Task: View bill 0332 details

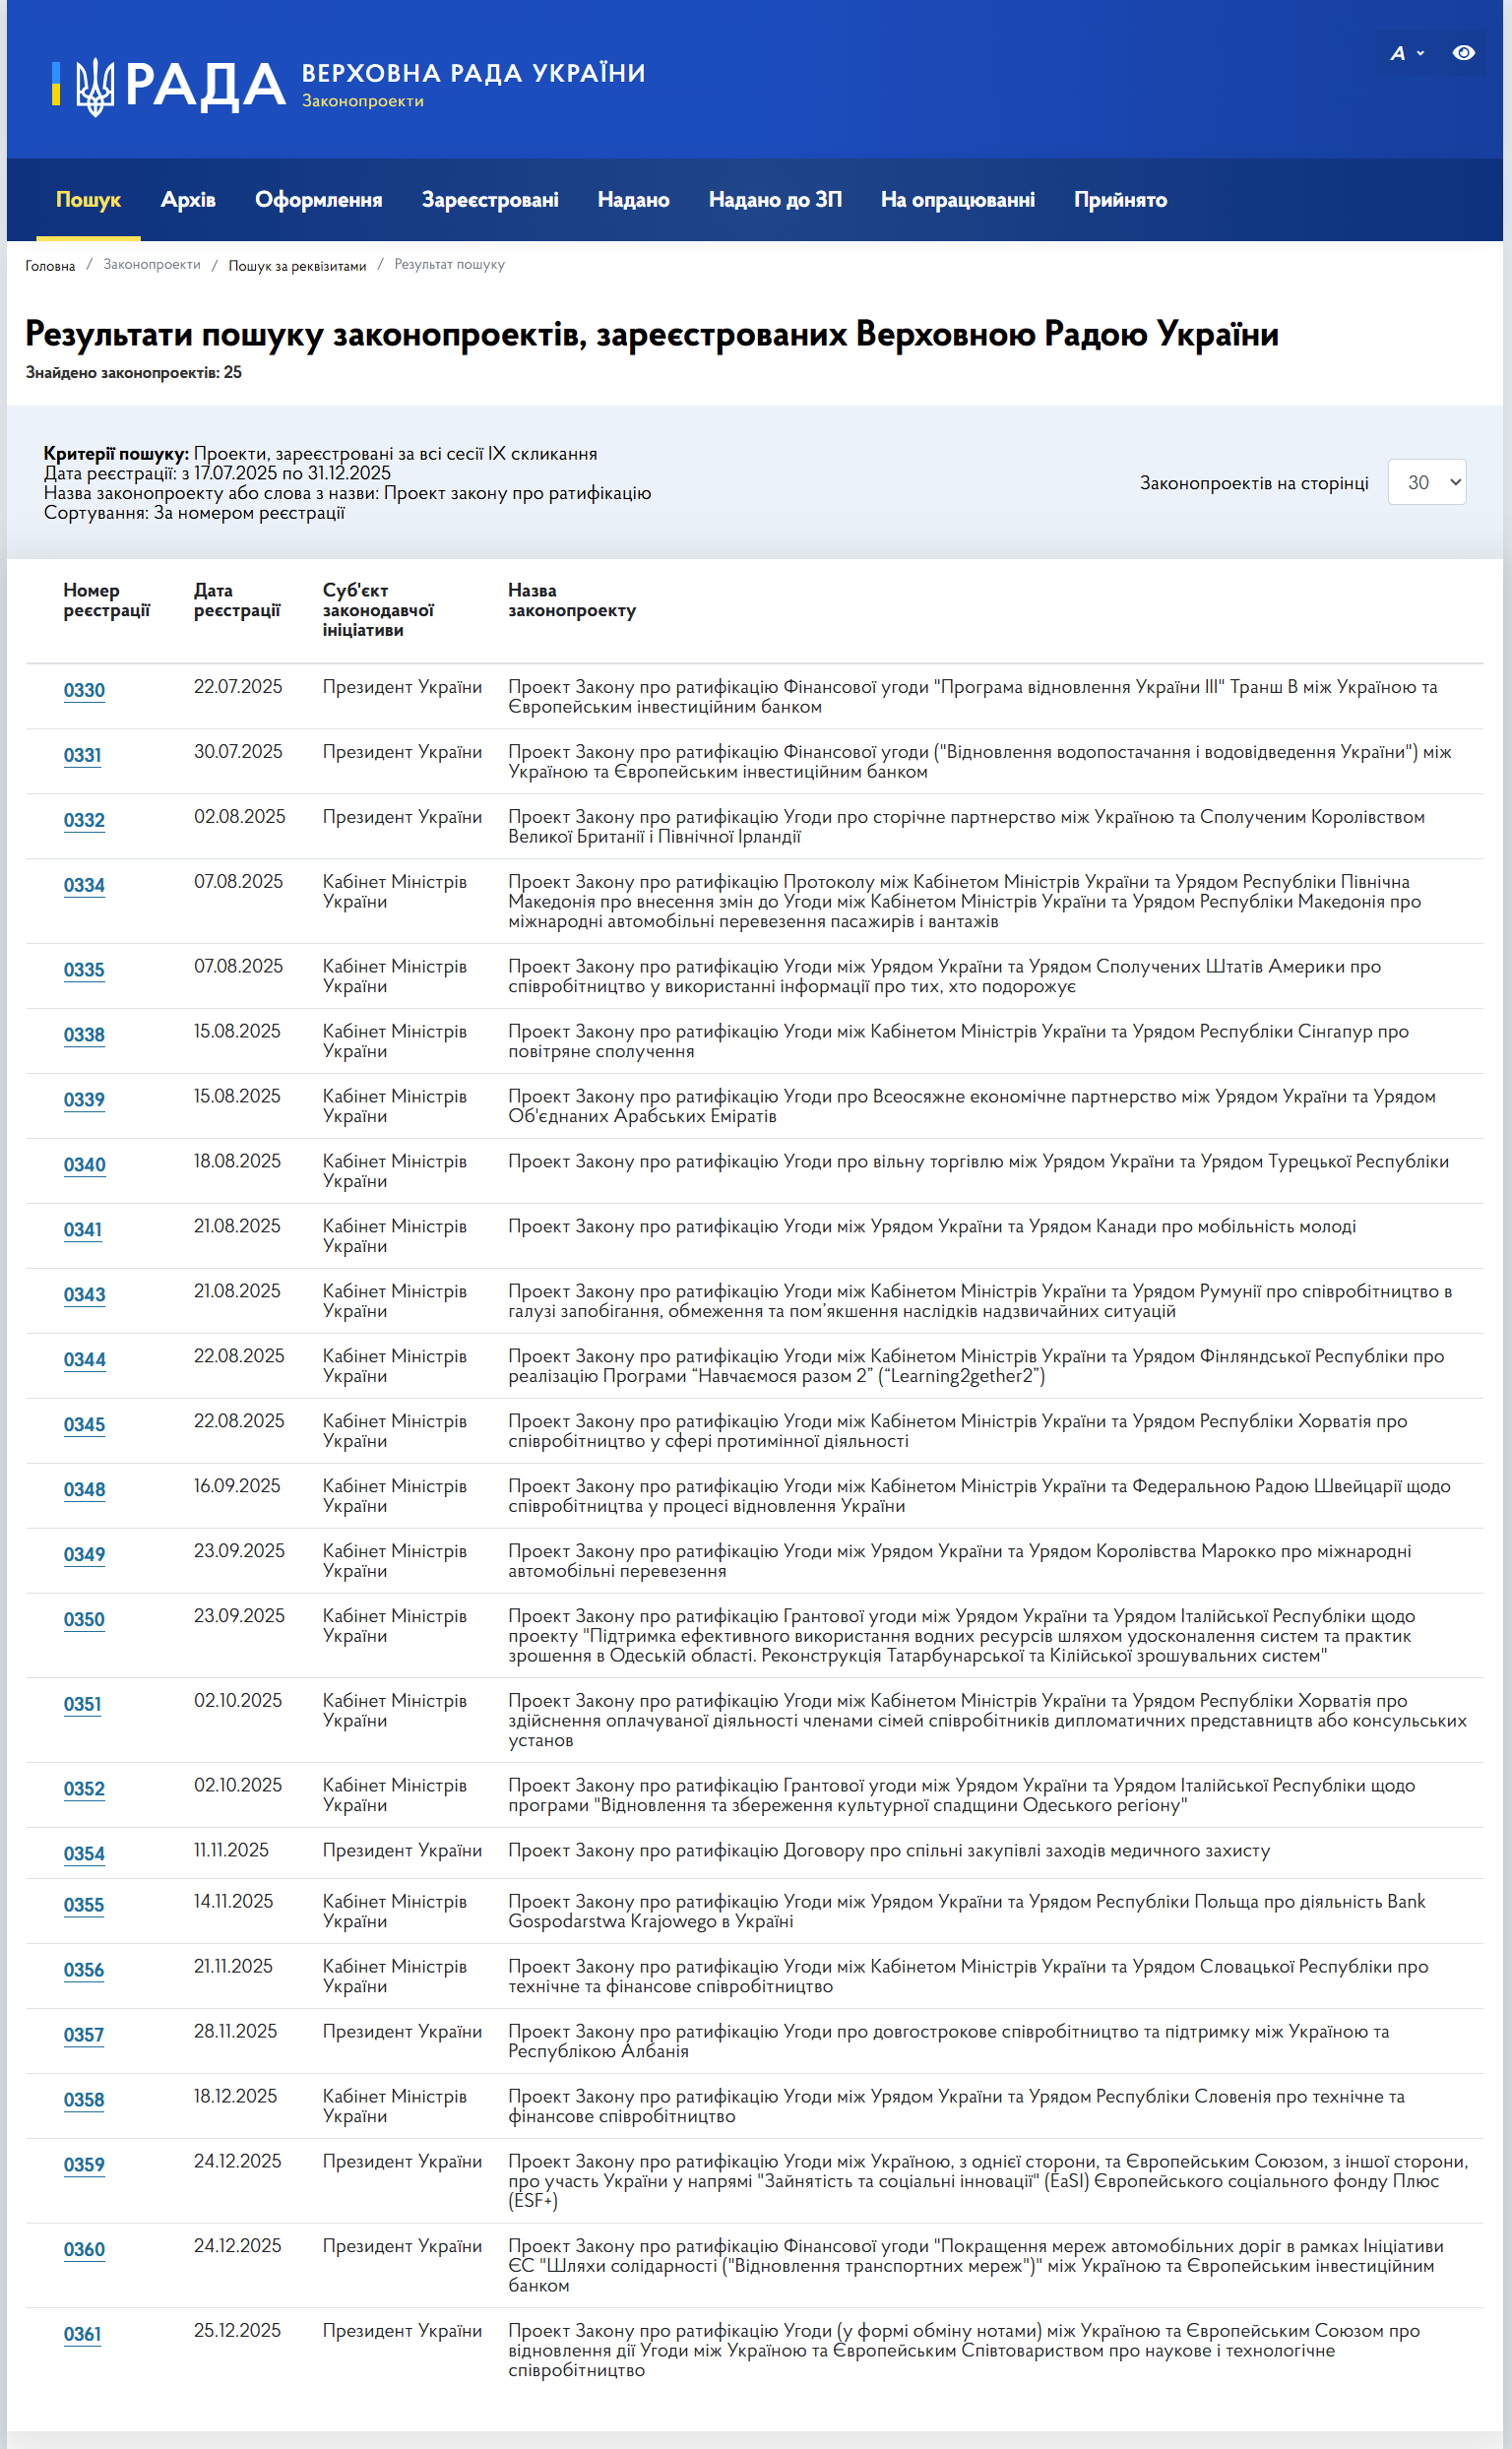Action: click(x=84, y=820)
